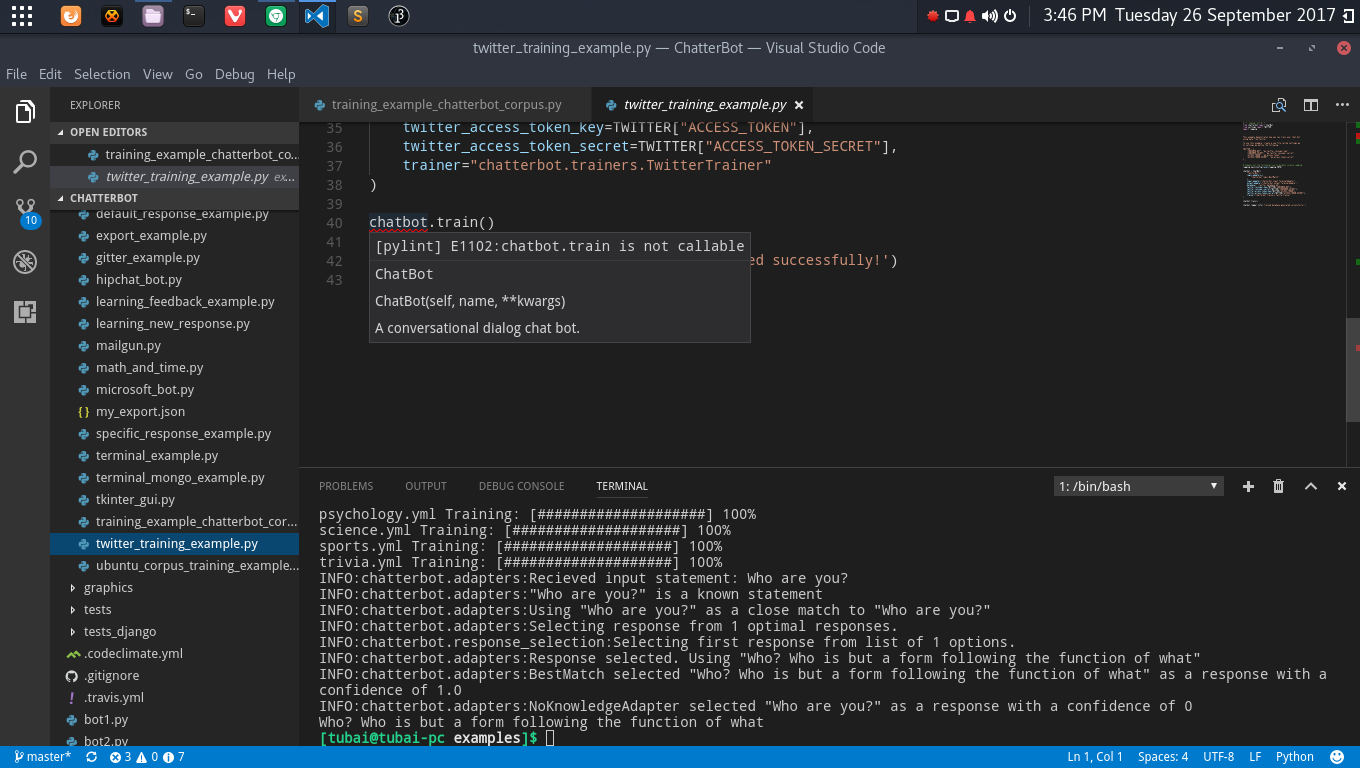
Task: Switch to the PROBLEMS tab in the panel
Action: 346,486
